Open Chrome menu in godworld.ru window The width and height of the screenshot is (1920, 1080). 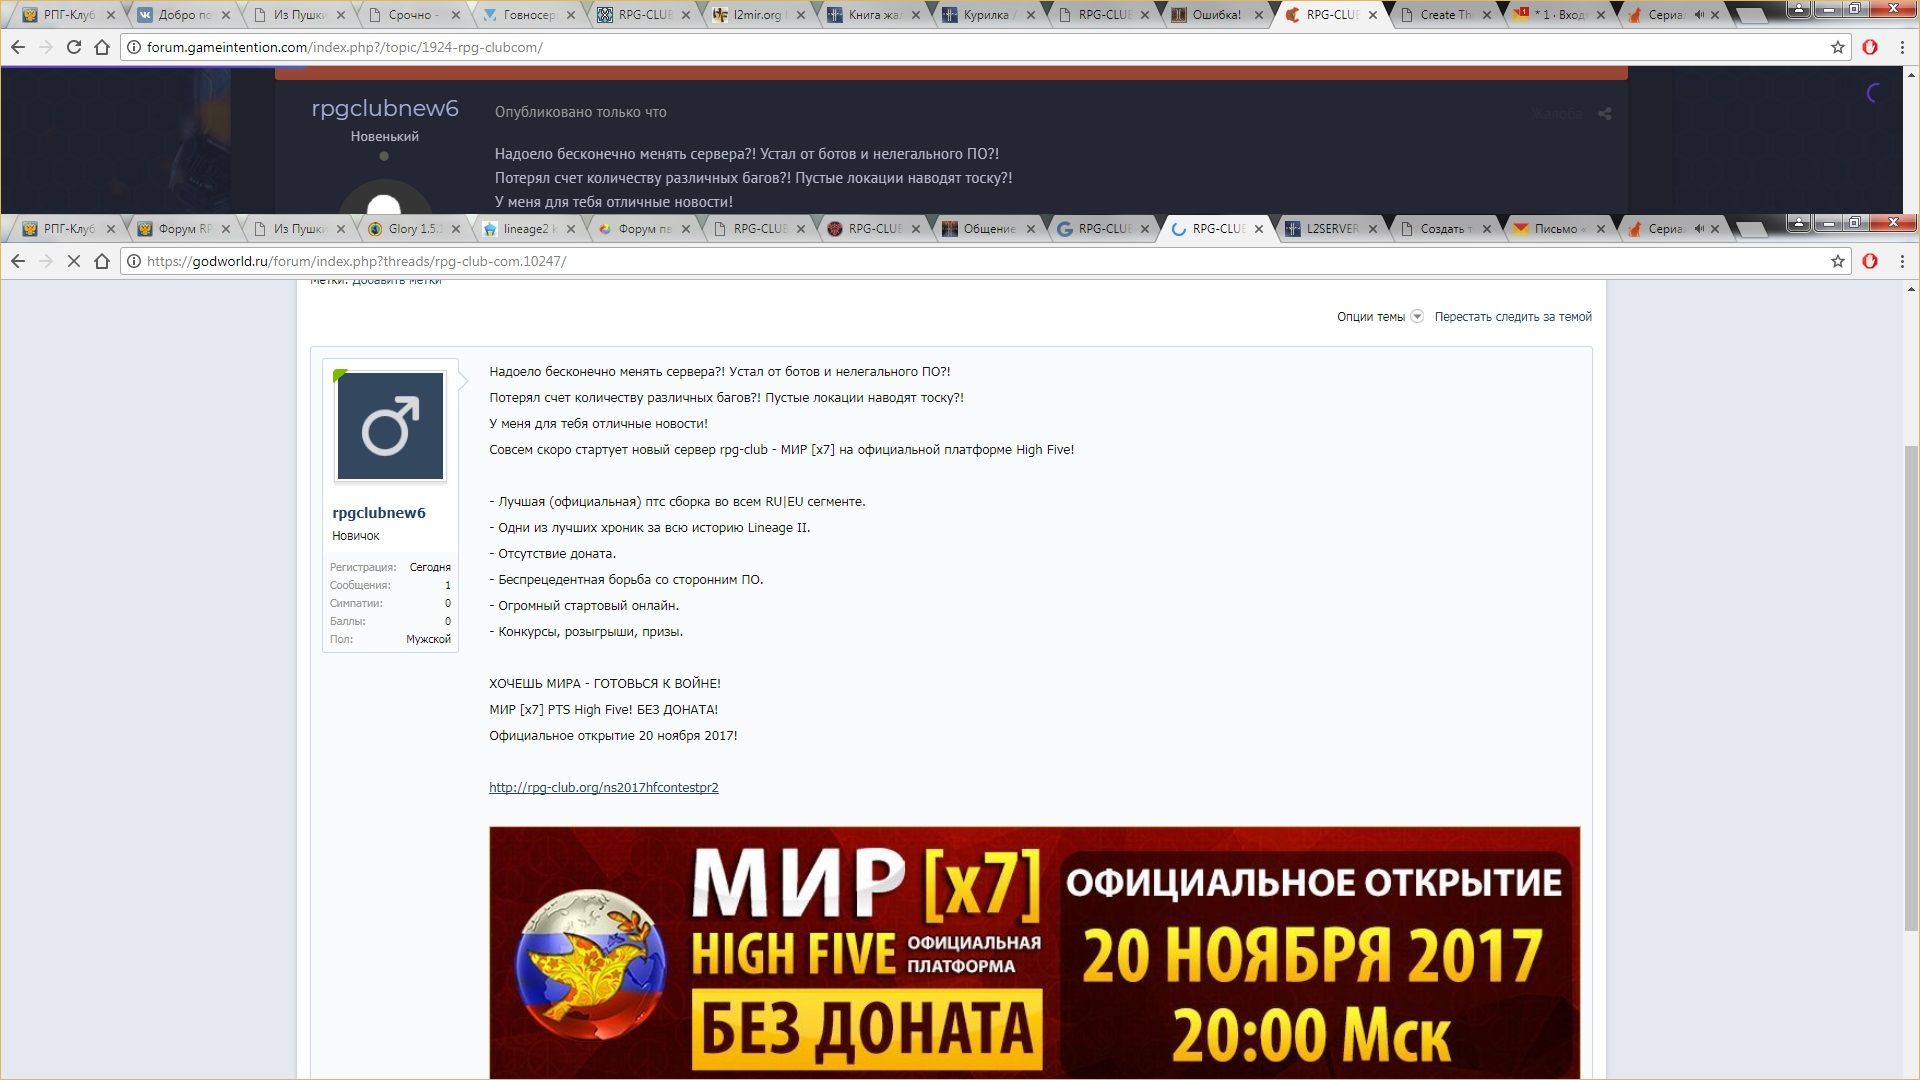tap(1902, 261)
